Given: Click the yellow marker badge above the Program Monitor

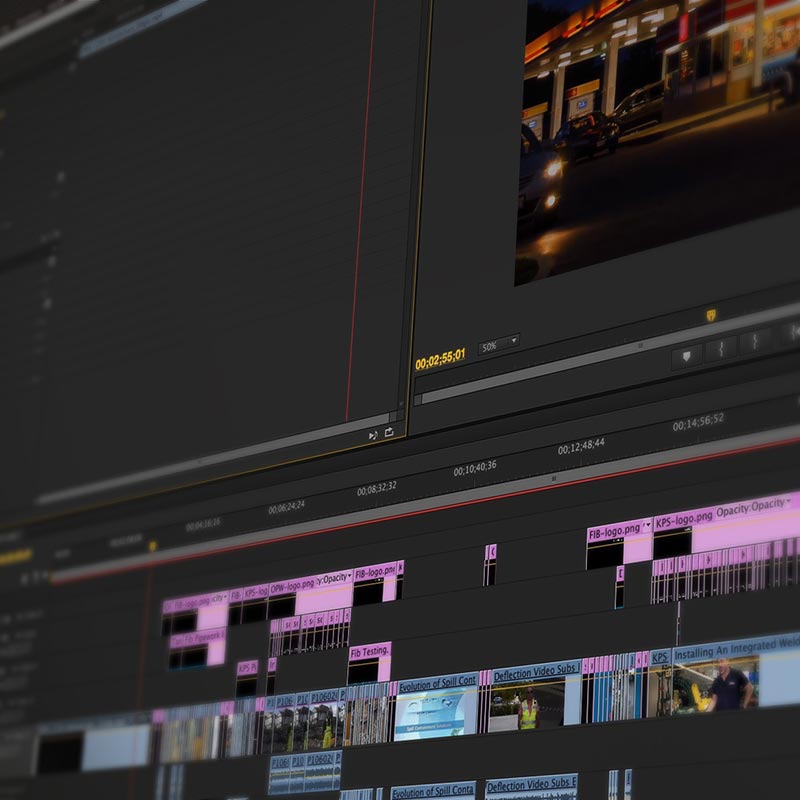Looking at the screenshot, I should [711, 314].
